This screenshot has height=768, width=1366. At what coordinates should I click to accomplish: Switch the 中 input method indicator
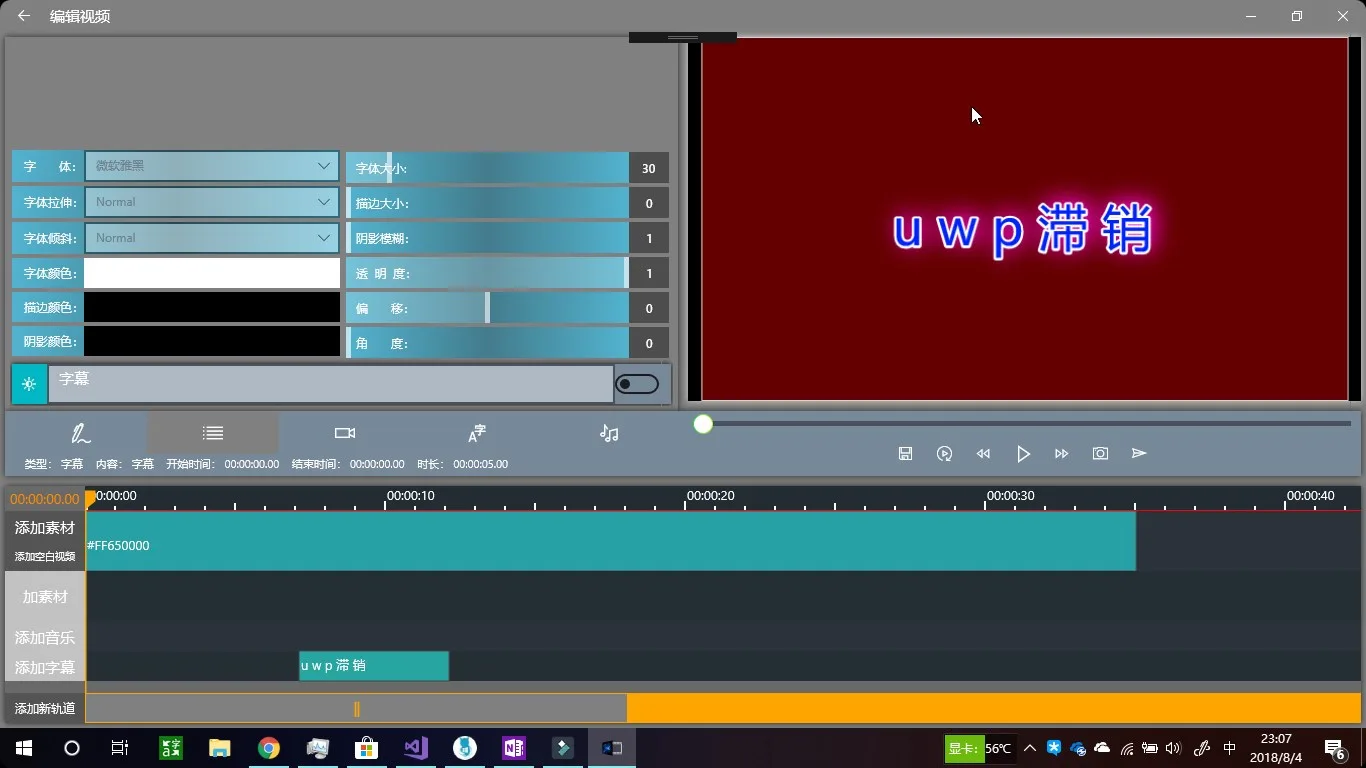(1230, 748)
